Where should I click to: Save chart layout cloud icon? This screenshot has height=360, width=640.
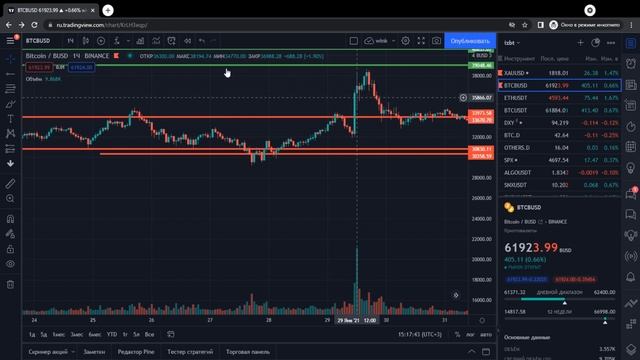[369, 41]
